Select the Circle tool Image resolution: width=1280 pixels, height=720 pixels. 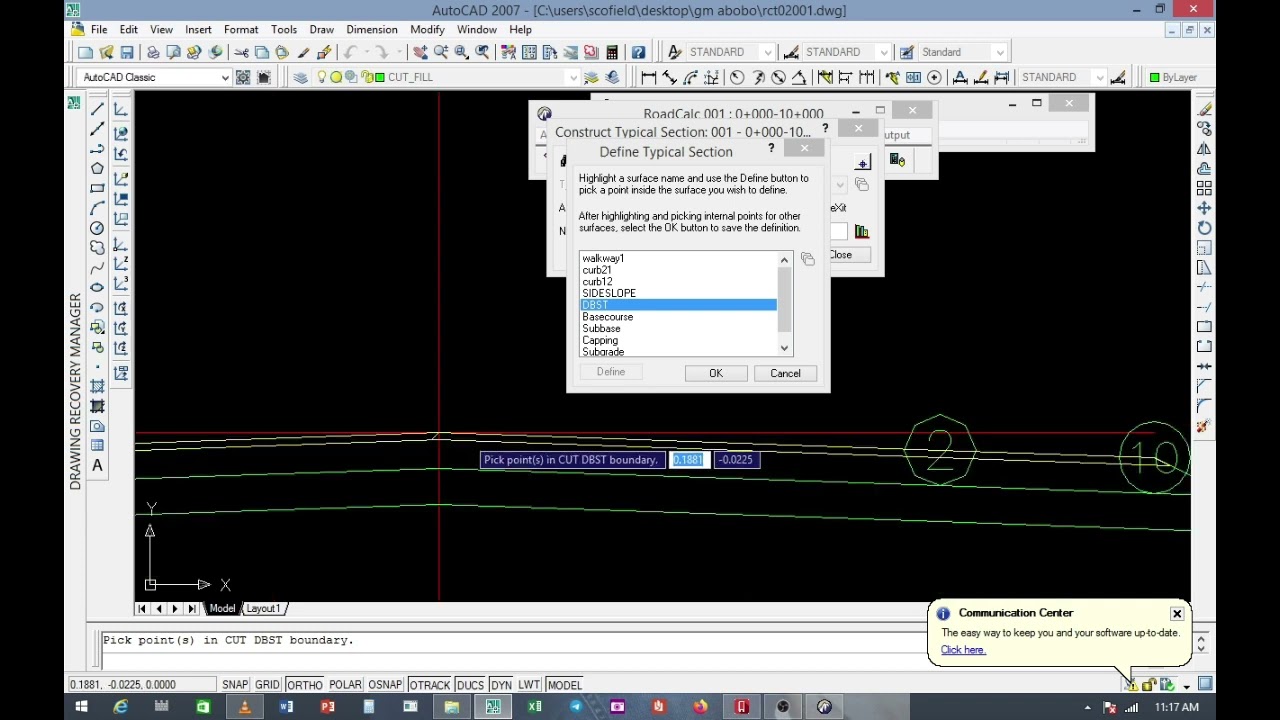click(97, 228)
